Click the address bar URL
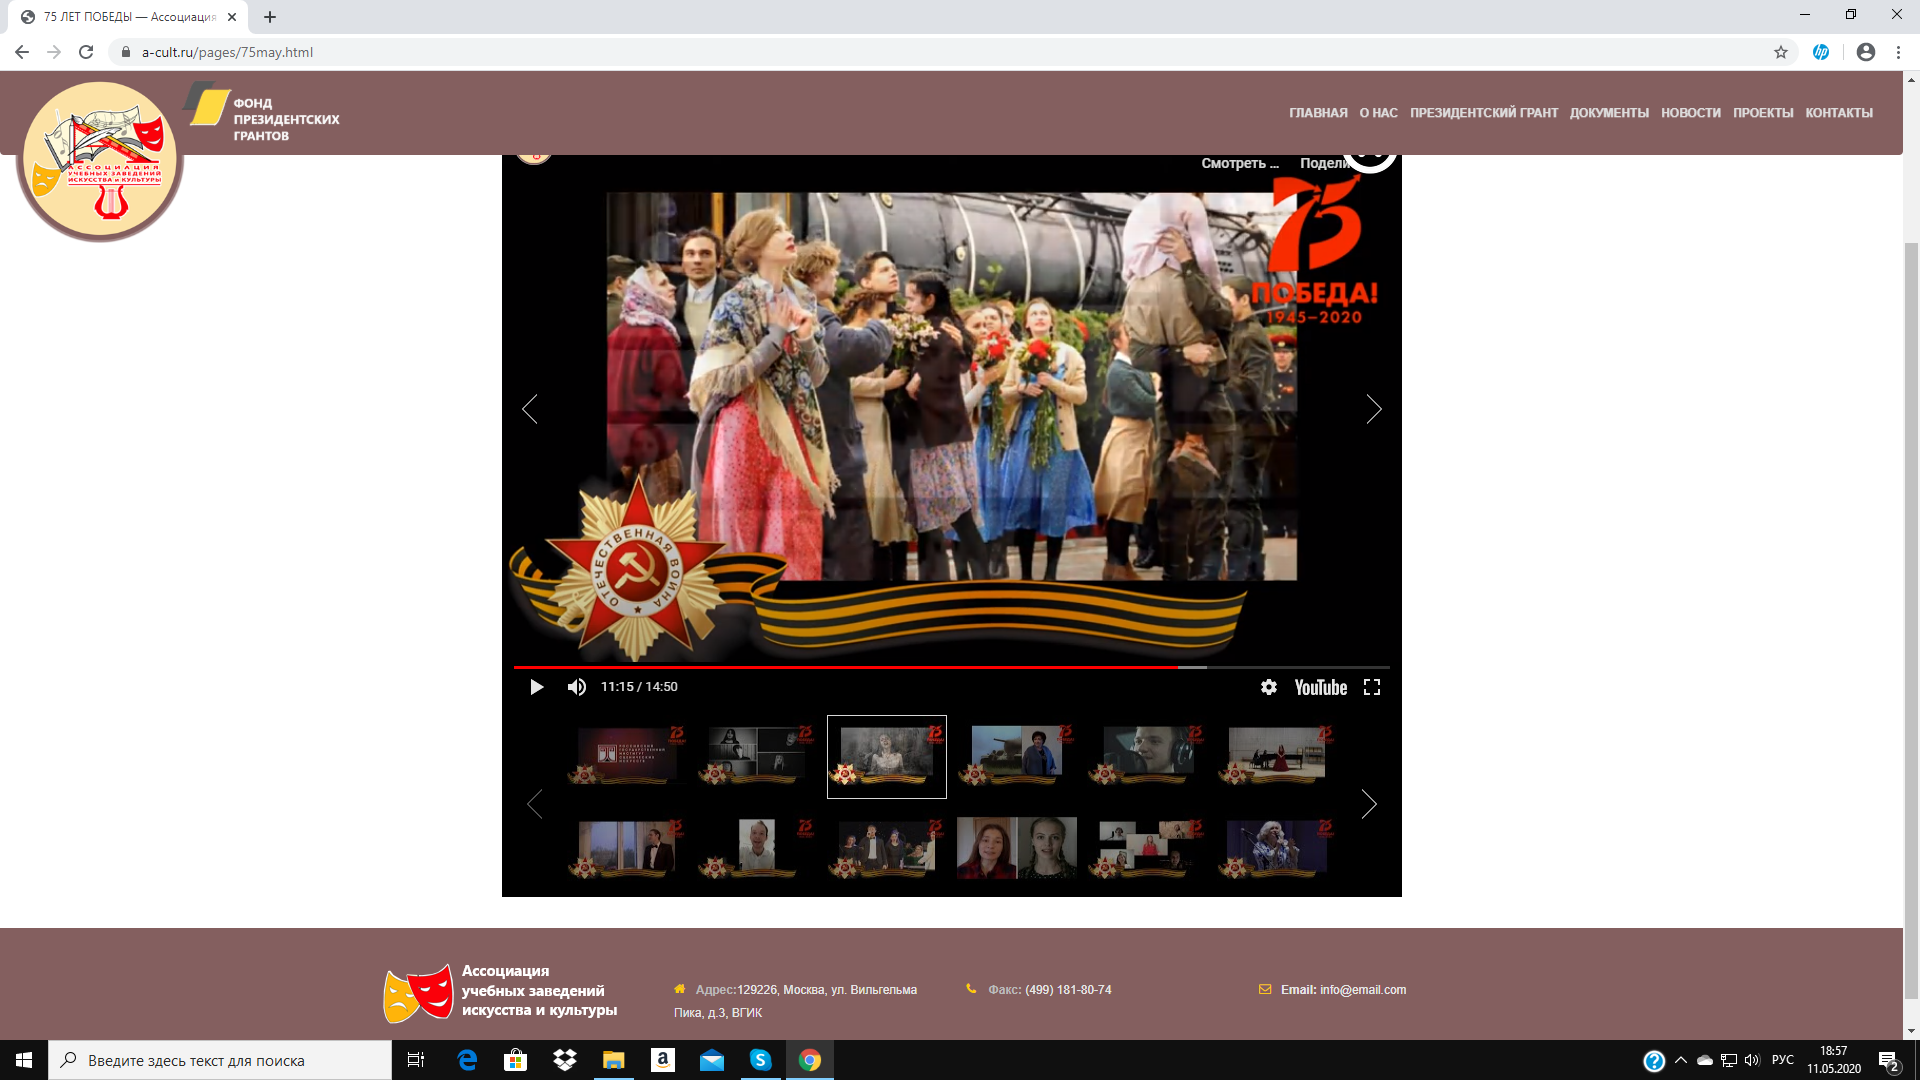This screenshot has height=1080, width=1920. click(227, 52)
